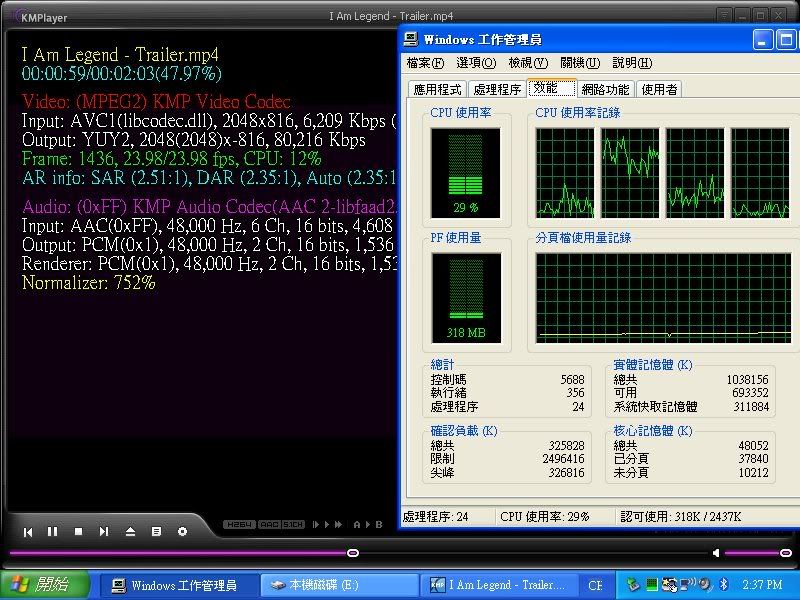The image size is (800, 600).
Task: Click the wireless network tray icon
Action: pos(687,584)
